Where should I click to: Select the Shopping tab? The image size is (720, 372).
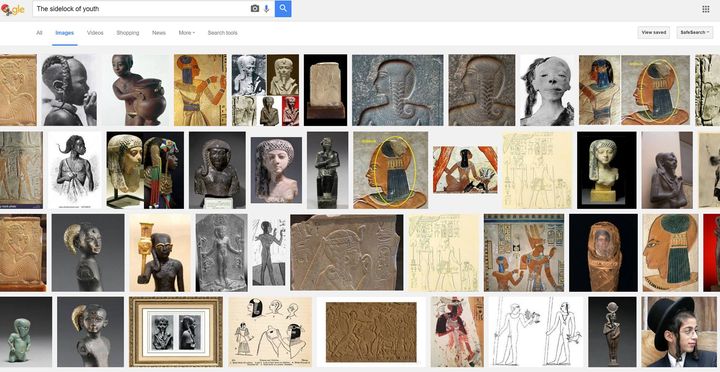[x=128, y=33]
